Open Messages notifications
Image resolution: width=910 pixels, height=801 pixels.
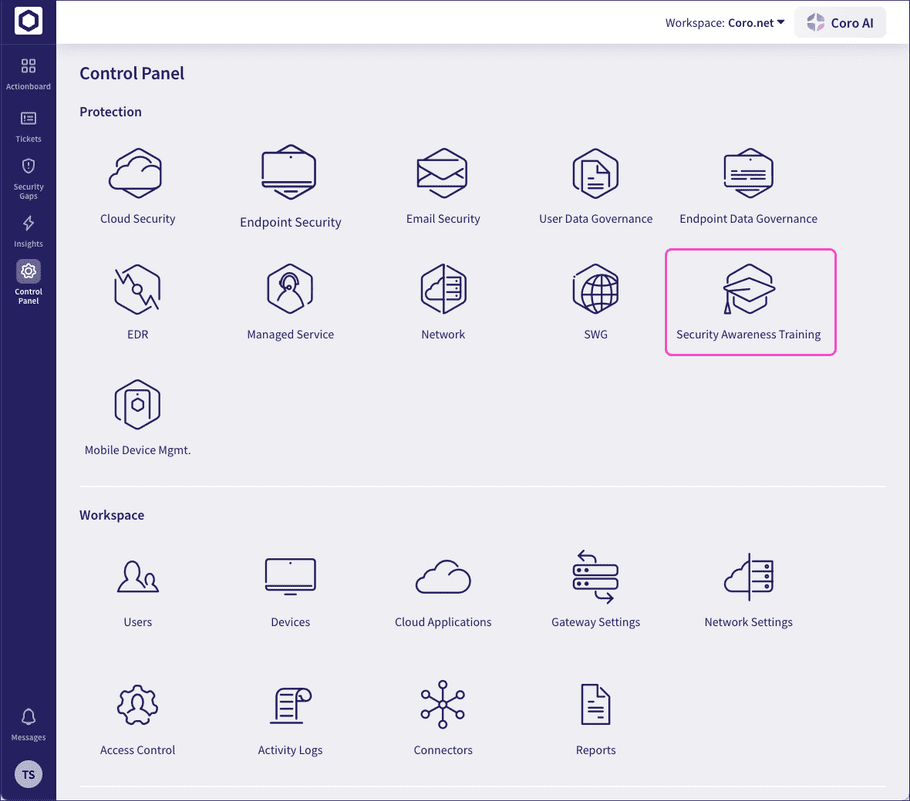click(28, 723)
